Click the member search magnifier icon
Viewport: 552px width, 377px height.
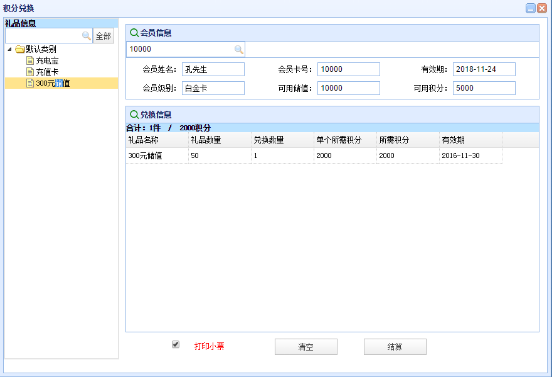click(x=239, y=49)
